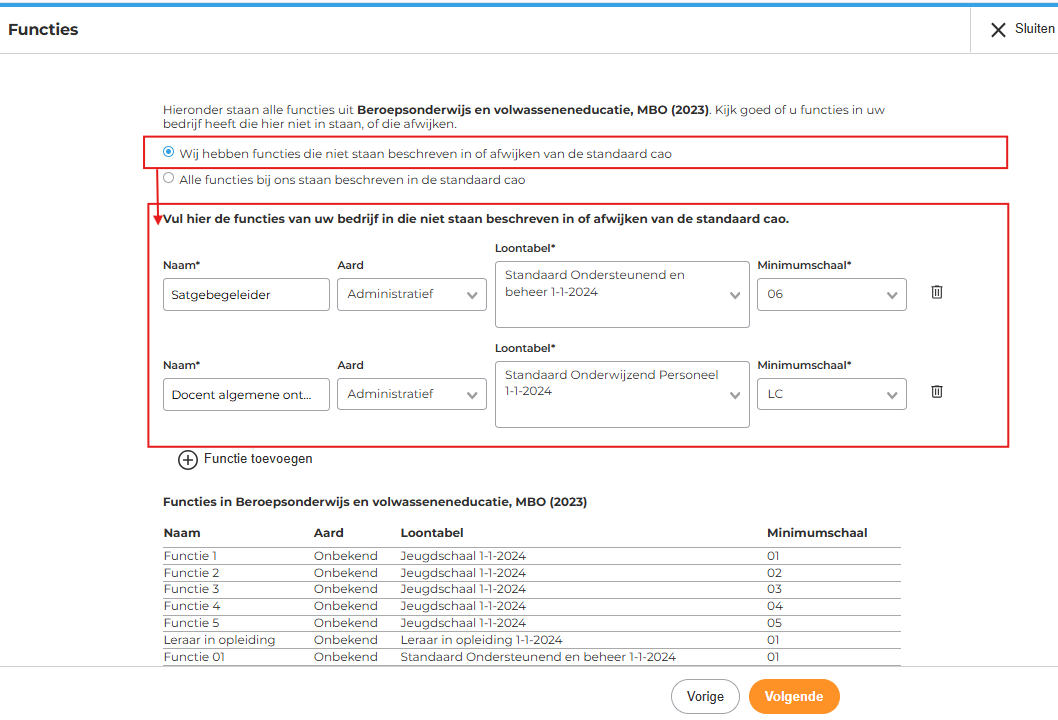Click the plus icon to add a function
This screenshot has height=720, width=1058.
tap(188, 459)
